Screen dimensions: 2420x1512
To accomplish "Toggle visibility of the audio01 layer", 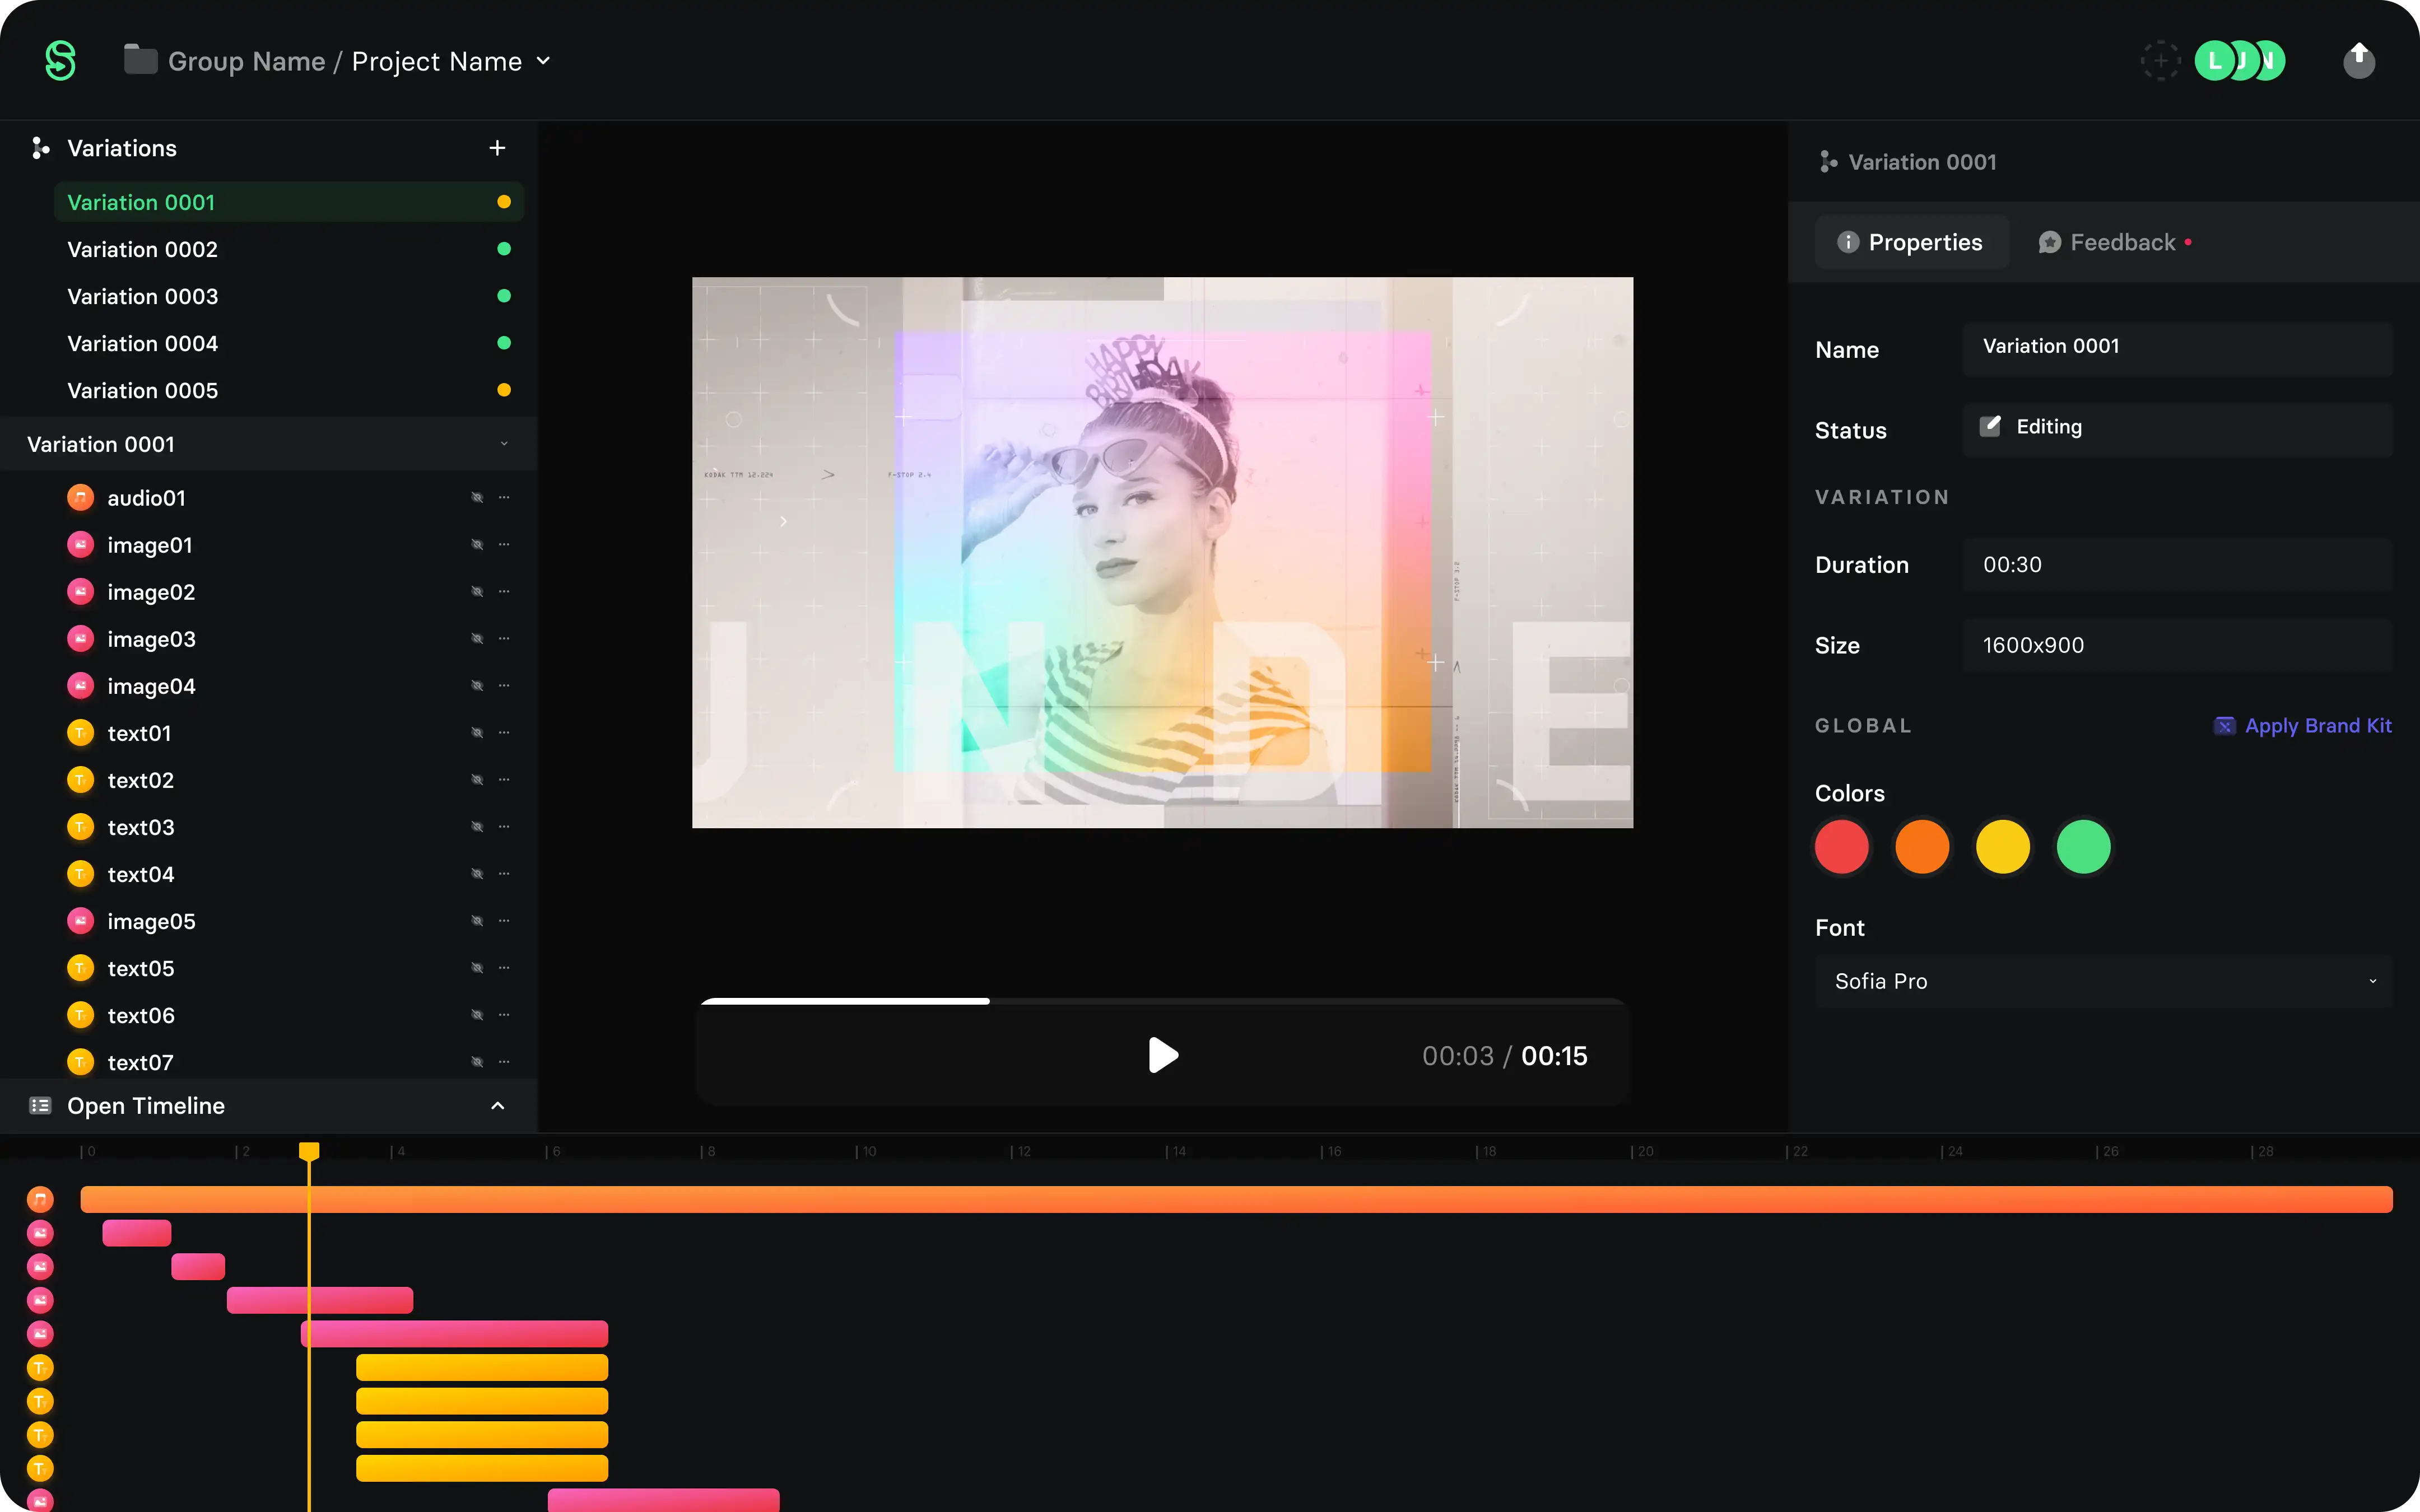I will pyautogui.click(x=477, y=497).
